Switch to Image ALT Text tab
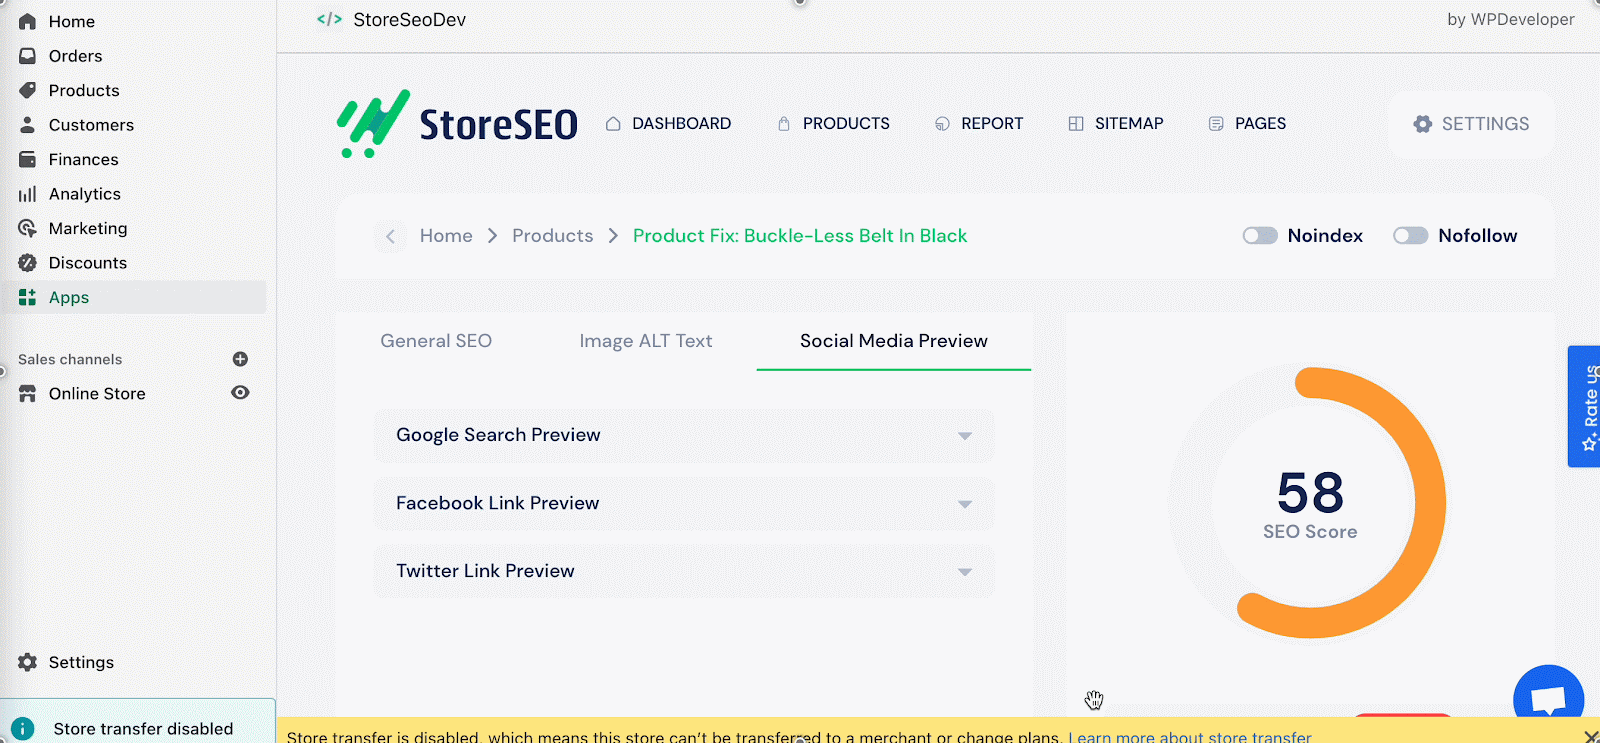Screen dimensions: 1600x743 (646, 341)
